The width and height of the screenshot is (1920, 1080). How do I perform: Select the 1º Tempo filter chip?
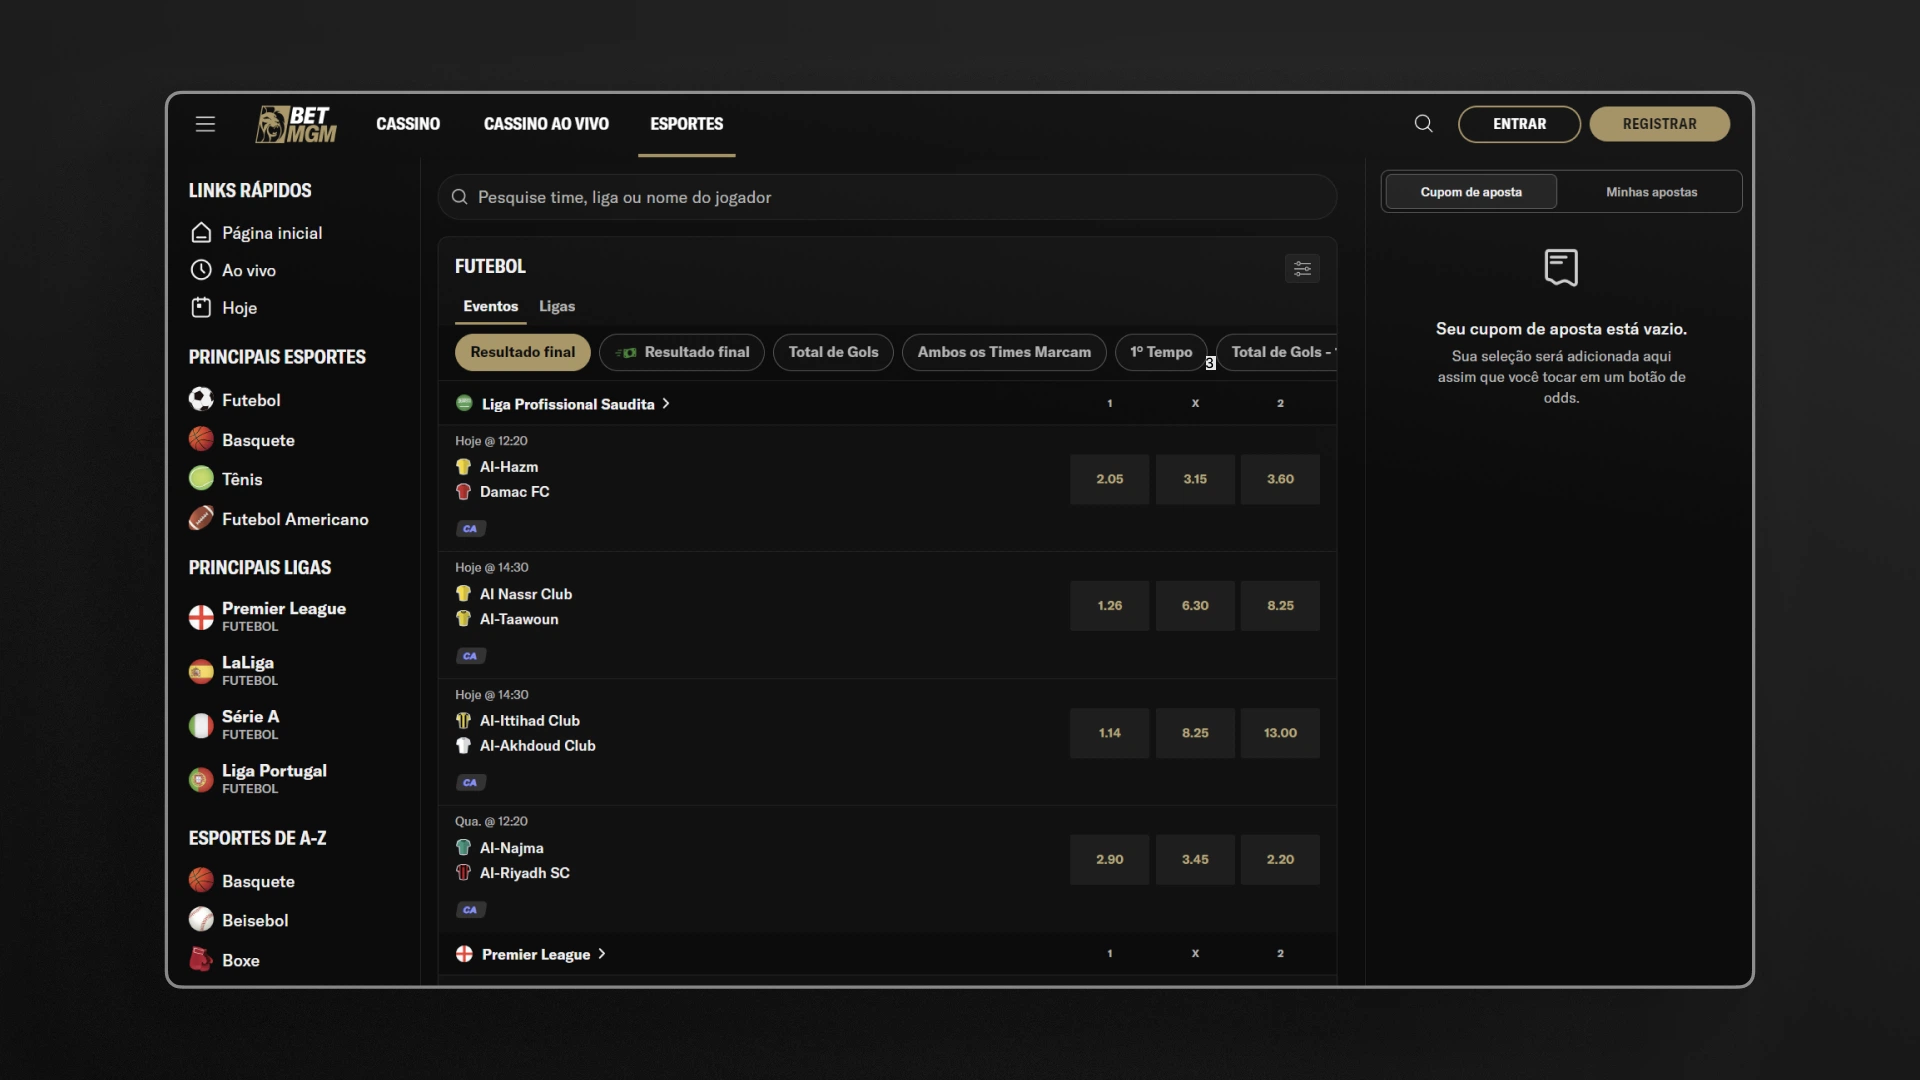pos(1161,352)
